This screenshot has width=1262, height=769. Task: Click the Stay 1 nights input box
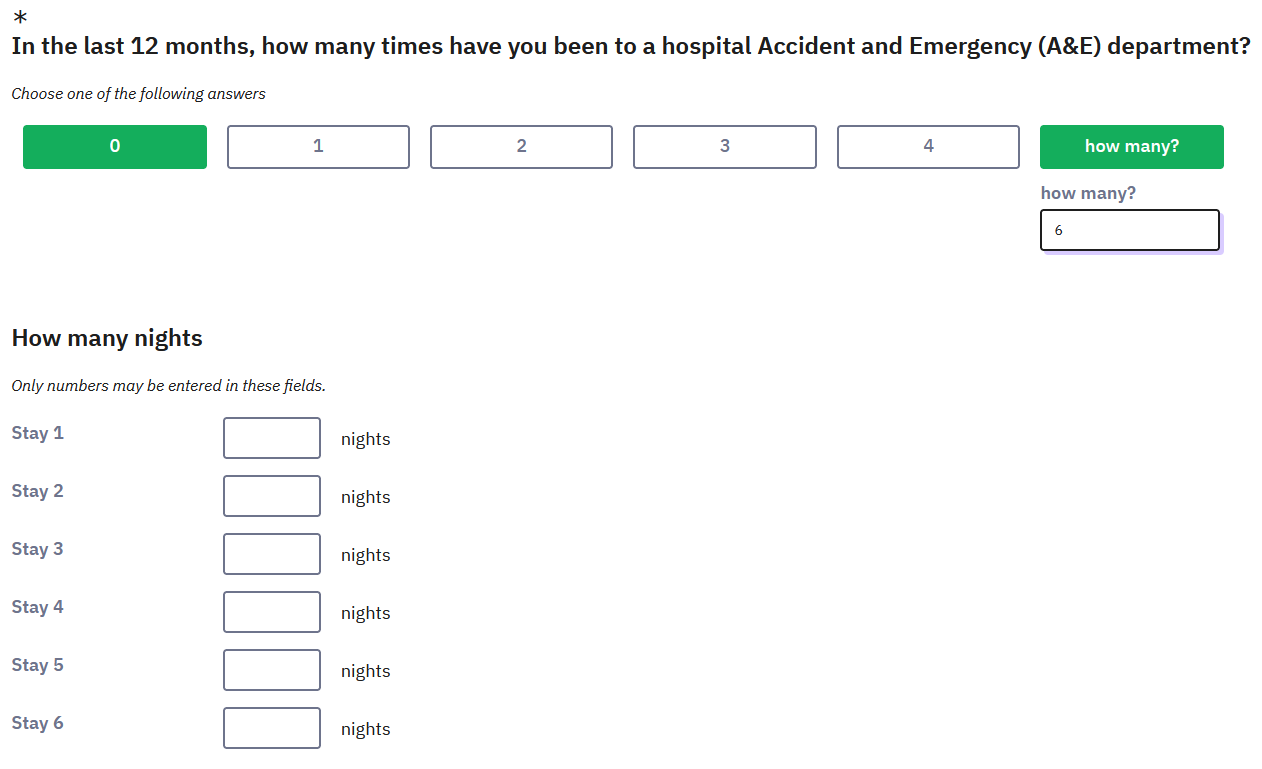point(272,438)
